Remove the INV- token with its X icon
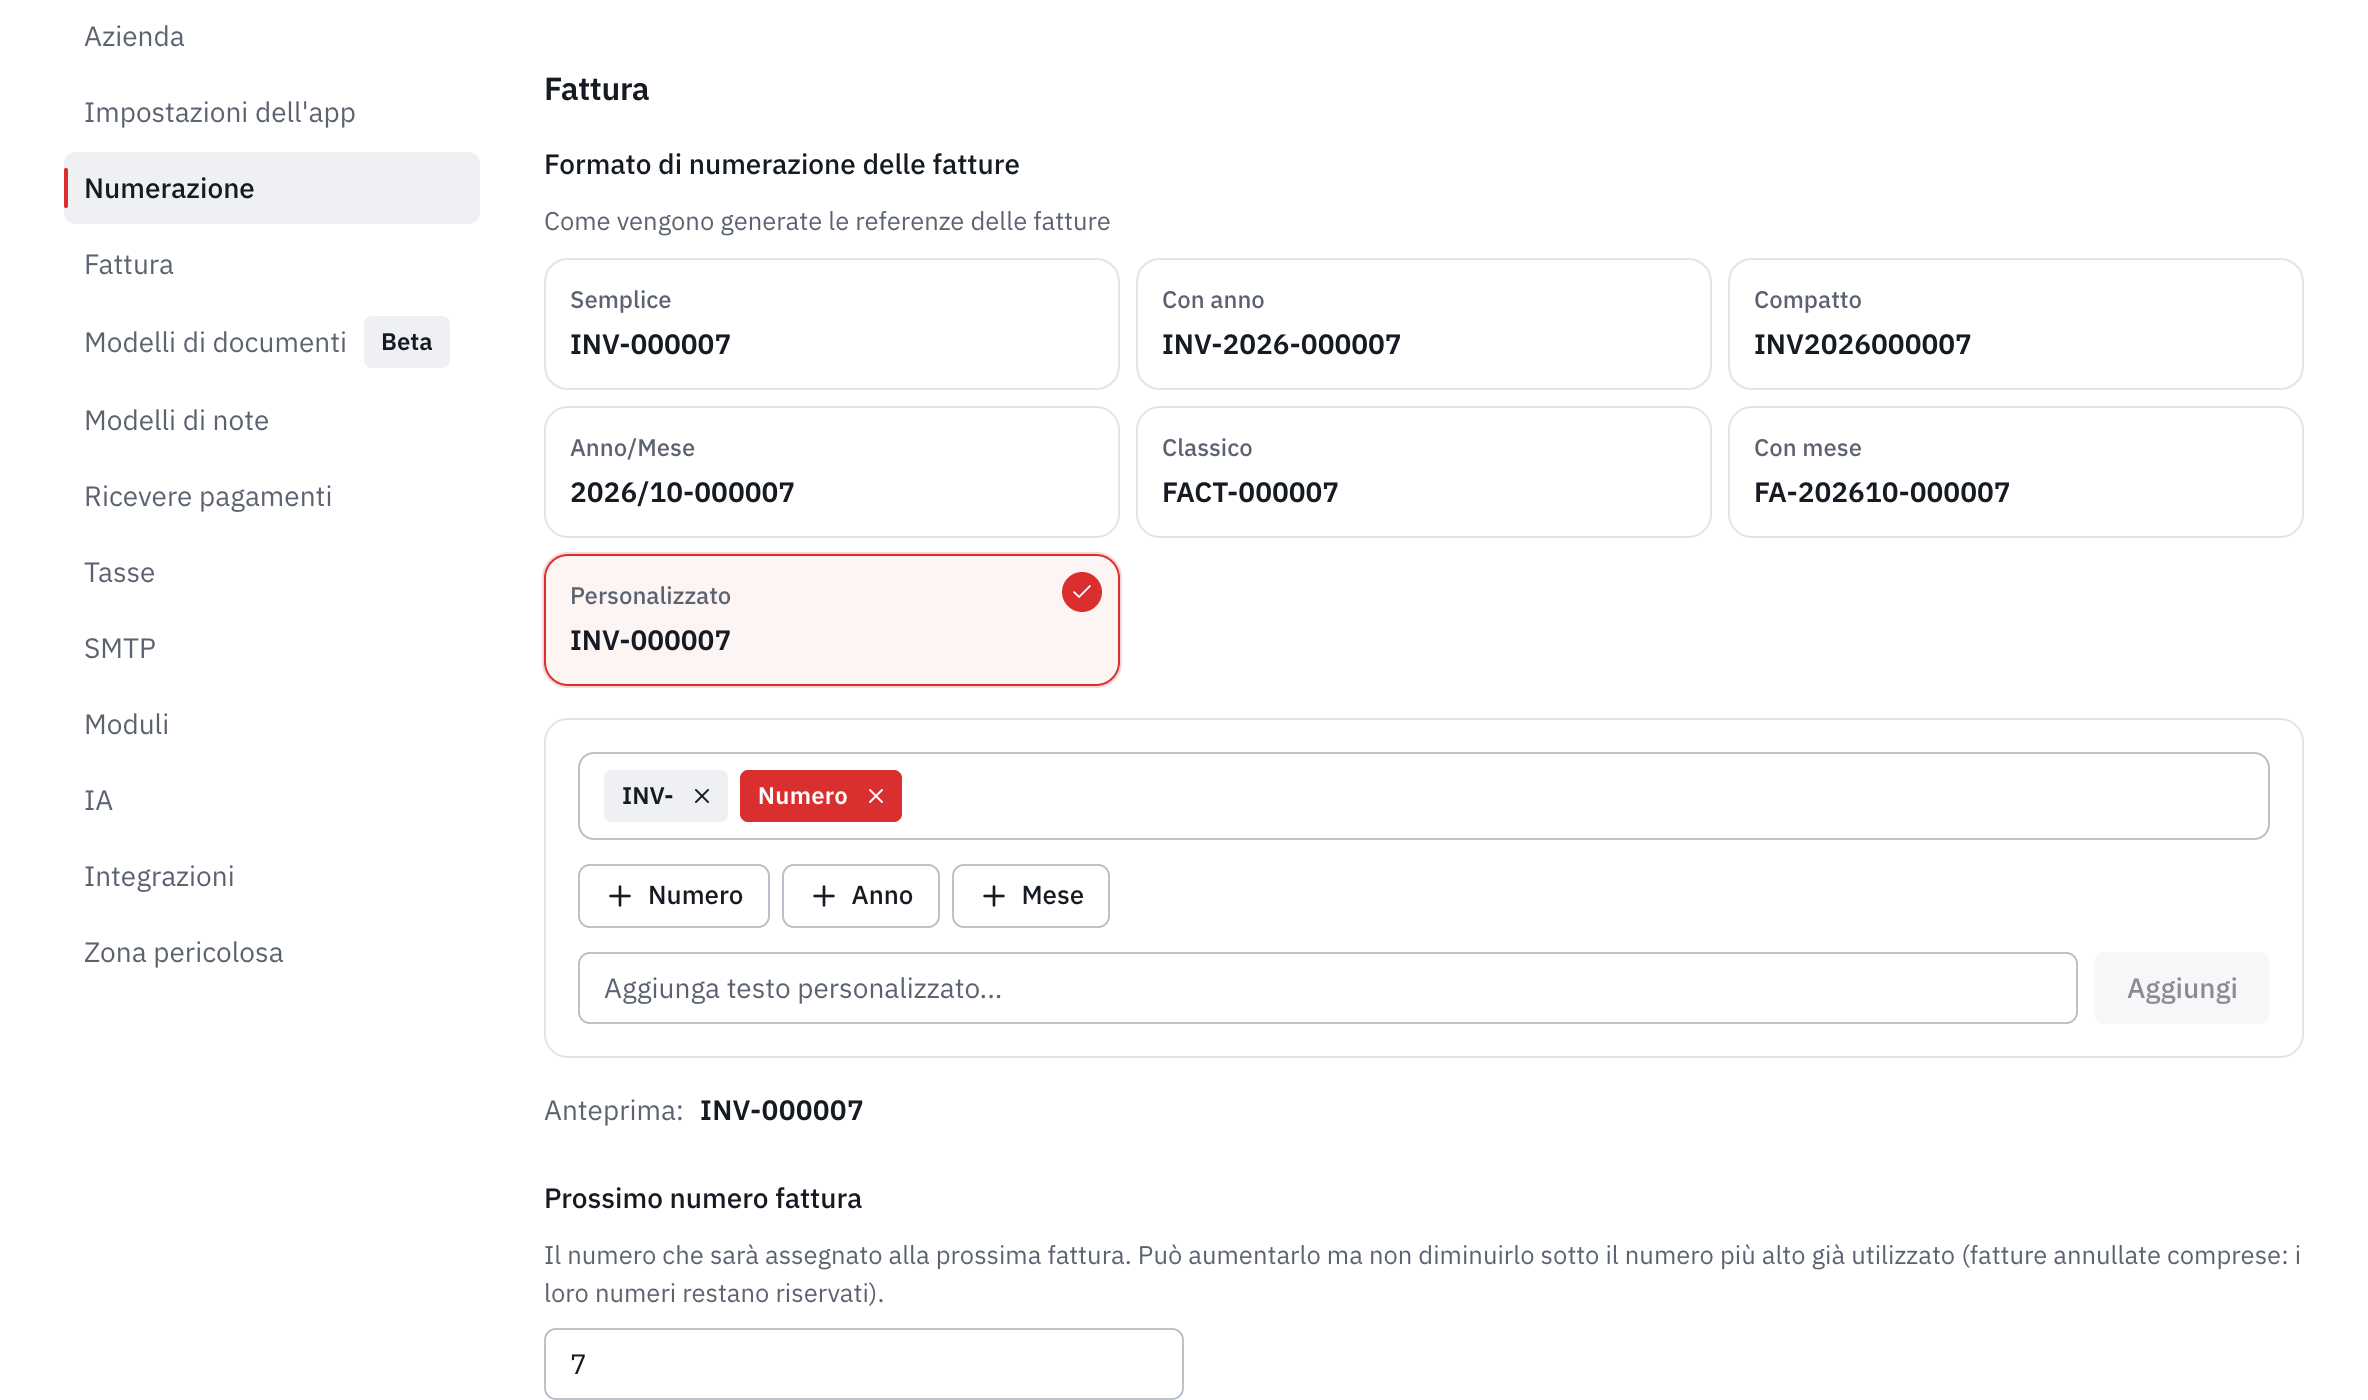This screenshot has width=2368, height=1400. [702, 796]
